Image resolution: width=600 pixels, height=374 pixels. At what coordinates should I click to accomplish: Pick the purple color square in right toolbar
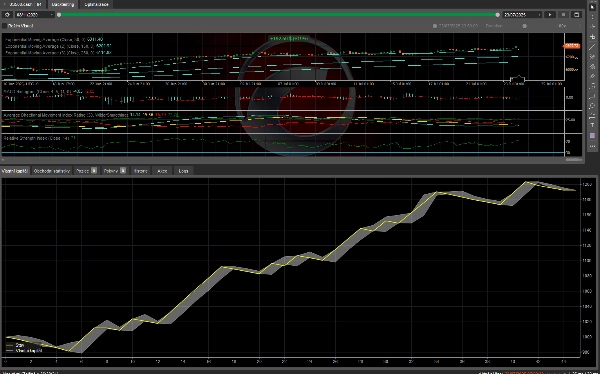click(592, 136)
